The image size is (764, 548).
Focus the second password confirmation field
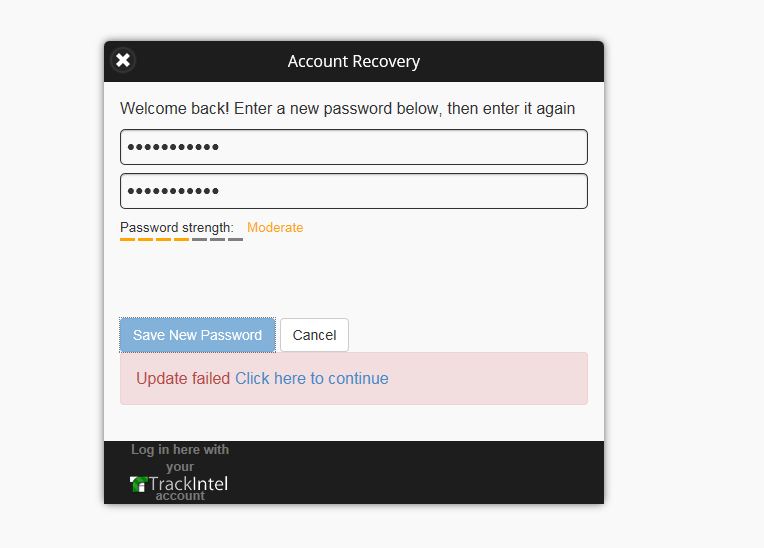pos(353,191)
